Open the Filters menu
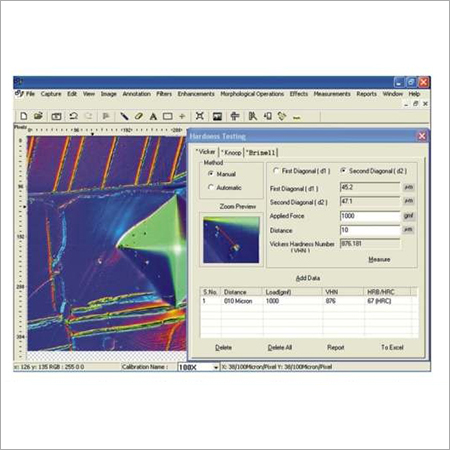This screenshot has height=450, width=450. pyautogui.click(x=164, y=94)
